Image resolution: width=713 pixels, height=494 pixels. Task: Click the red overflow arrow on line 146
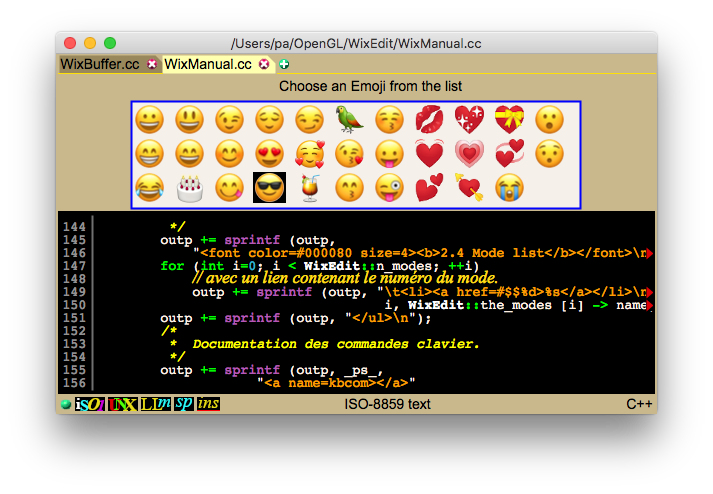pos(650,253)
